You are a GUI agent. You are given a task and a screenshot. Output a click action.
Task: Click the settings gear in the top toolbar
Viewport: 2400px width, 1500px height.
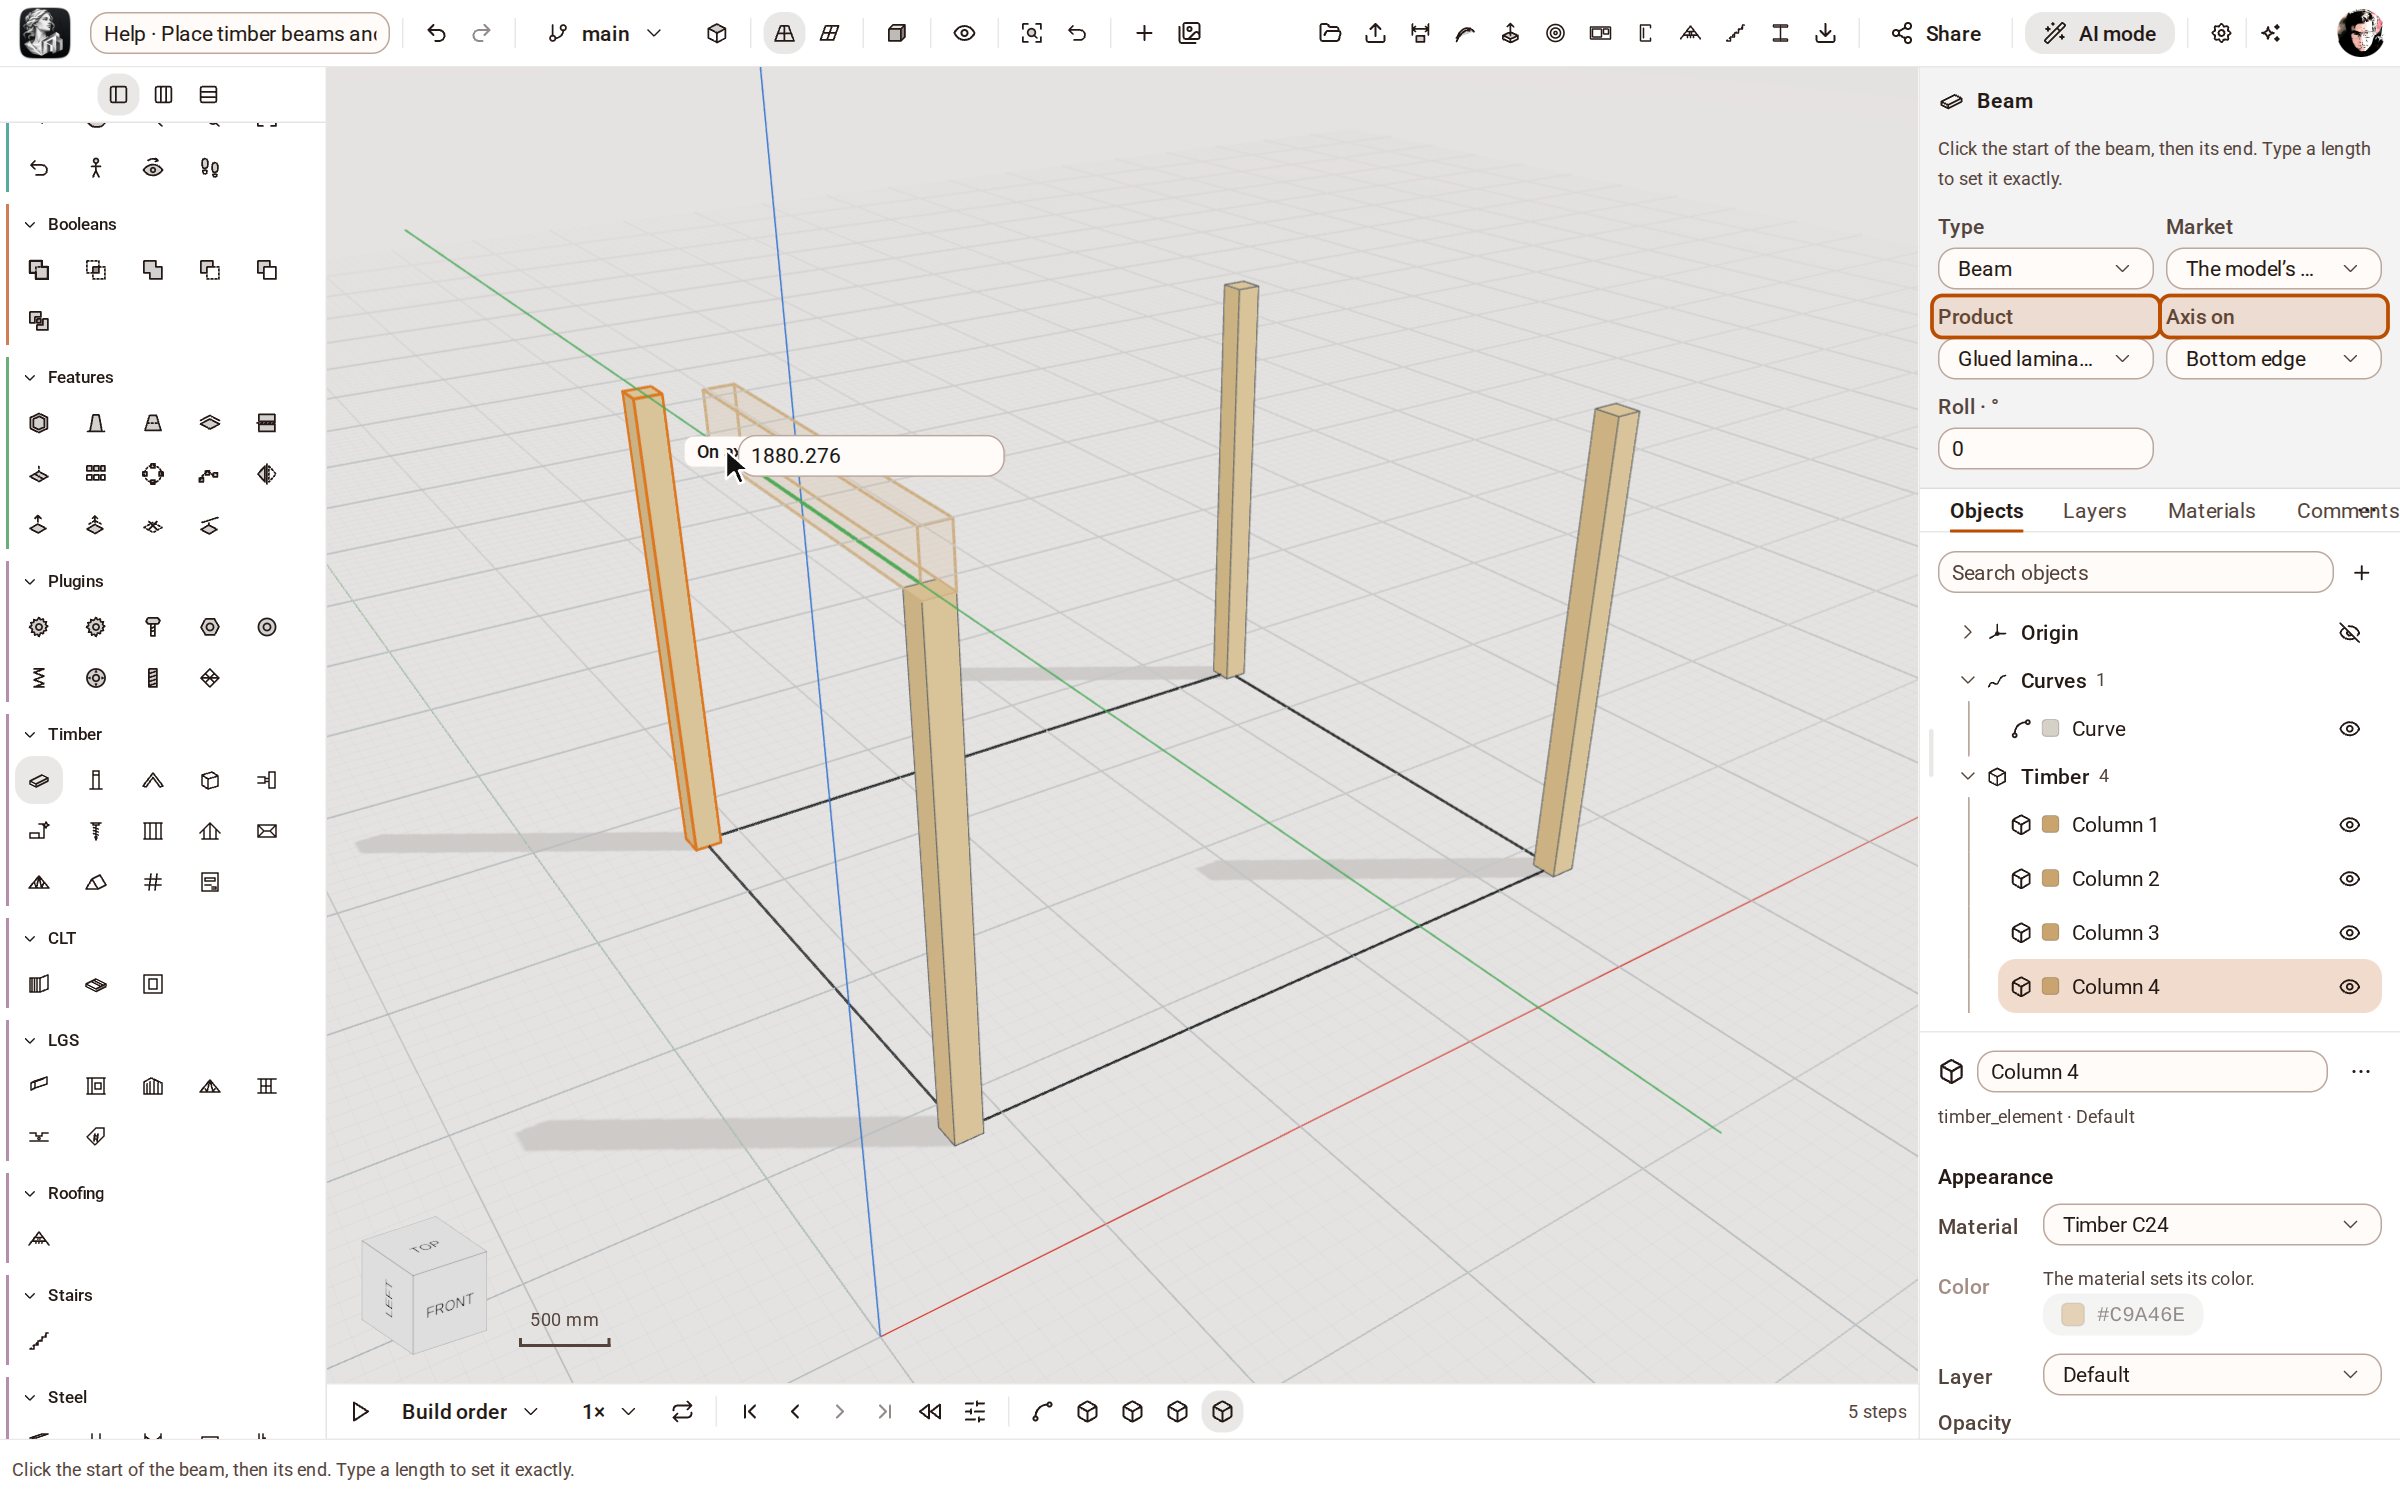click(x=2221, y=33)
